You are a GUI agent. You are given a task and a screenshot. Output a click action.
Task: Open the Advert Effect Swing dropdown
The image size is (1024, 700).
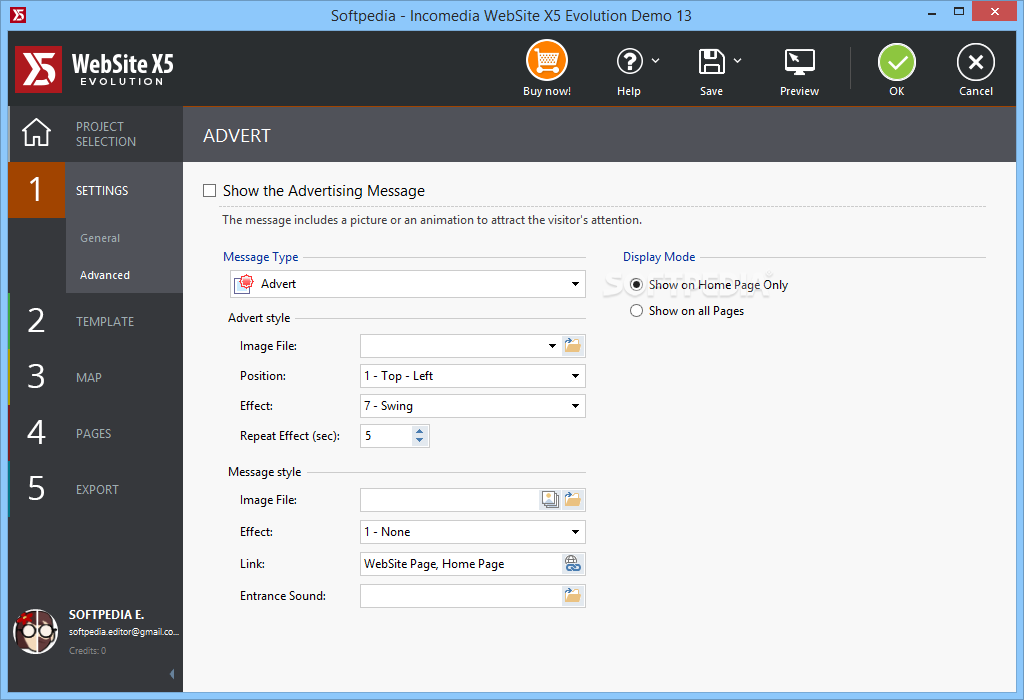pos(473,406)
